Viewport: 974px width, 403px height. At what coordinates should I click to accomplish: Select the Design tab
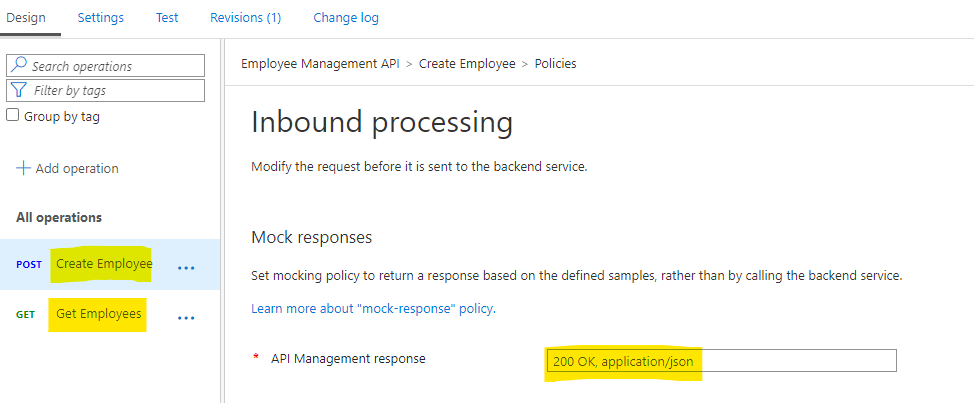tap(26, 18)
